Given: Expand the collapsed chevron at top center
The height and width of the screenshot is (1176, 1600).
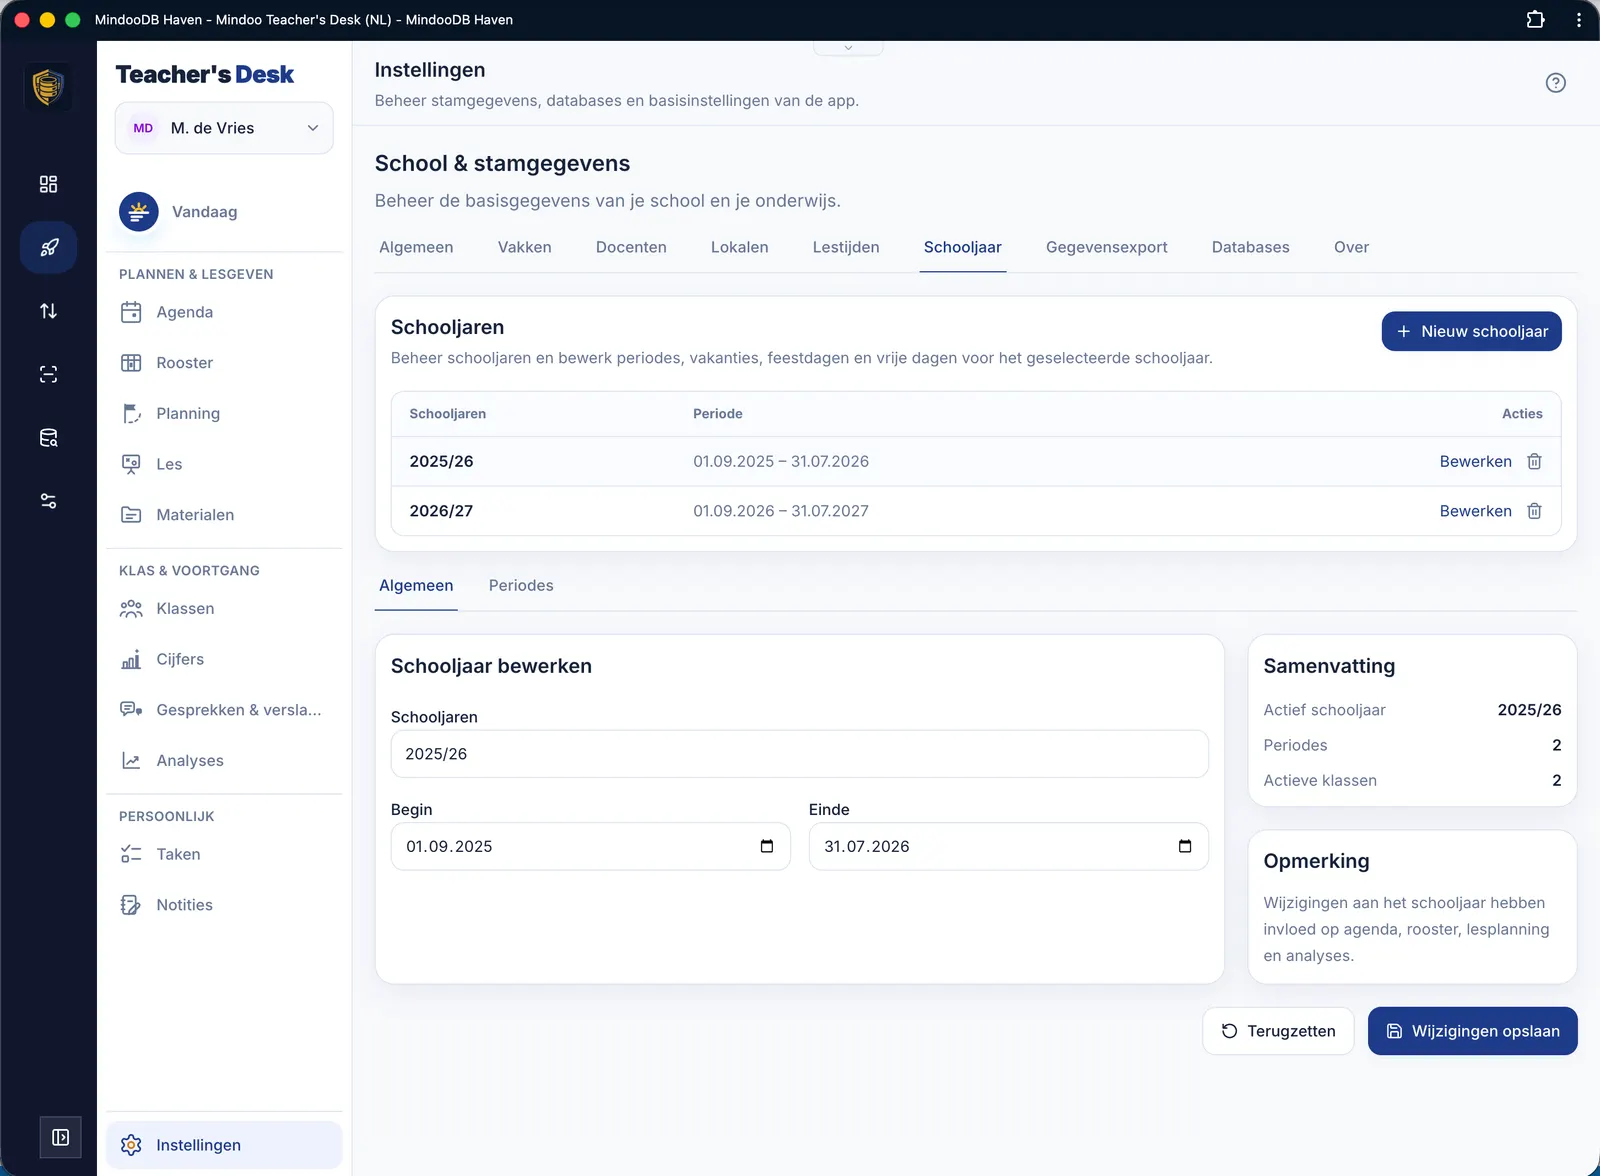Looking at the screenshot, I should pos(848,47).
